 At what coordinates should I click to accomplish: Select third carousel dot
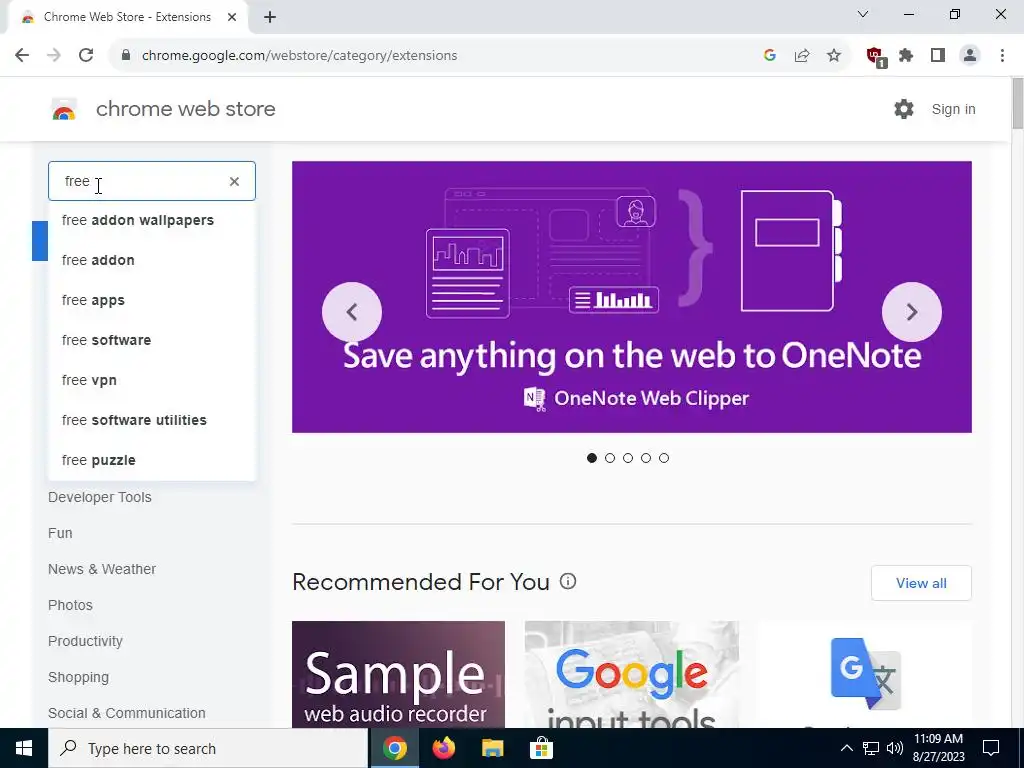click(x=628, y=458)
